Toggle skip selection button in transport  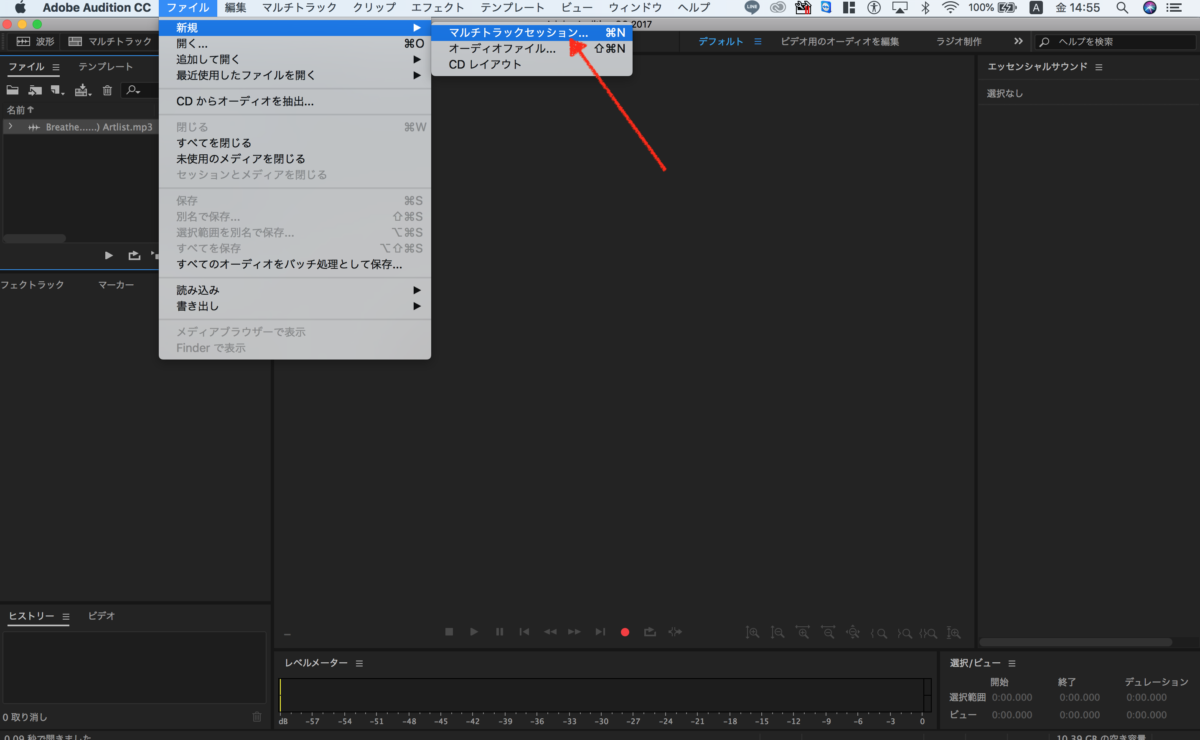tap(676, 632)
